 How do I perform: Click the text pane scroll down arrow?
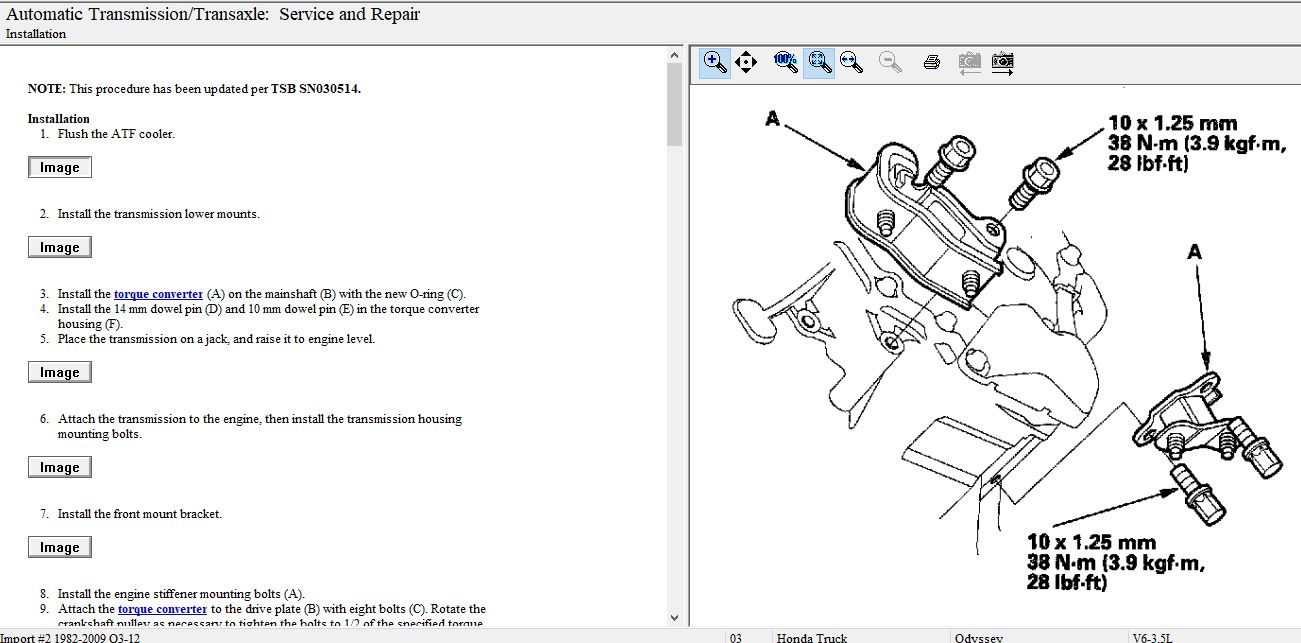tap(674, 618)
